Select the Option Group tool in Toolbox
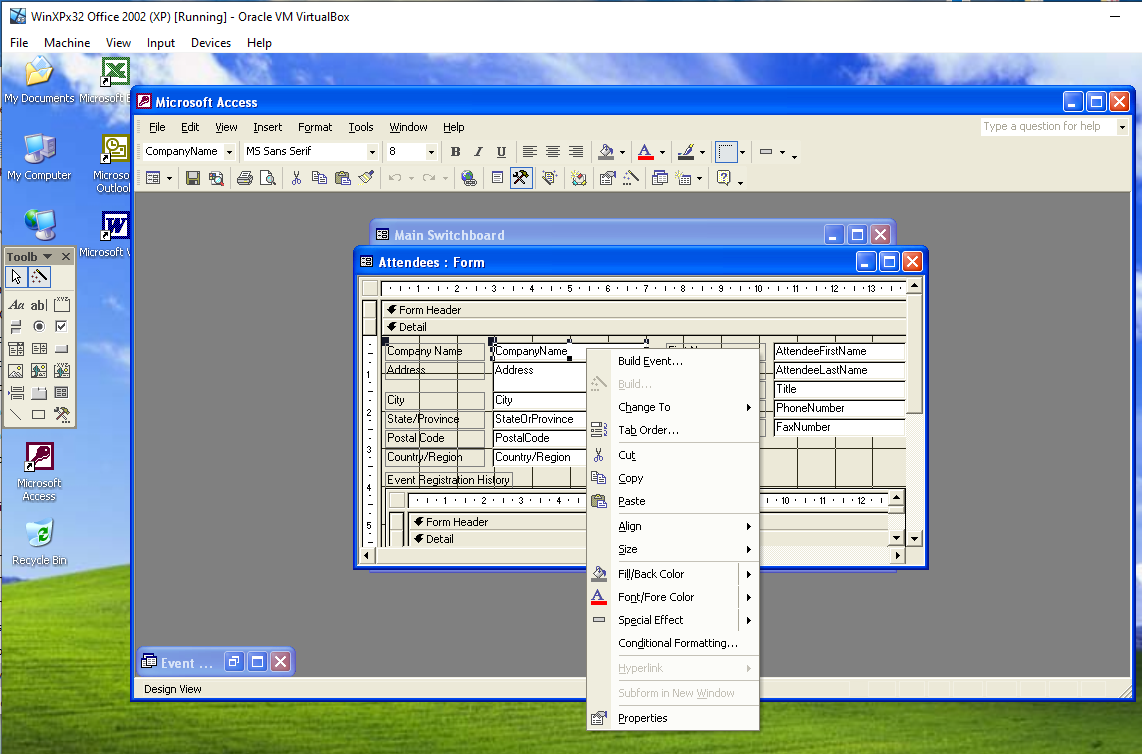 [62, 305]
